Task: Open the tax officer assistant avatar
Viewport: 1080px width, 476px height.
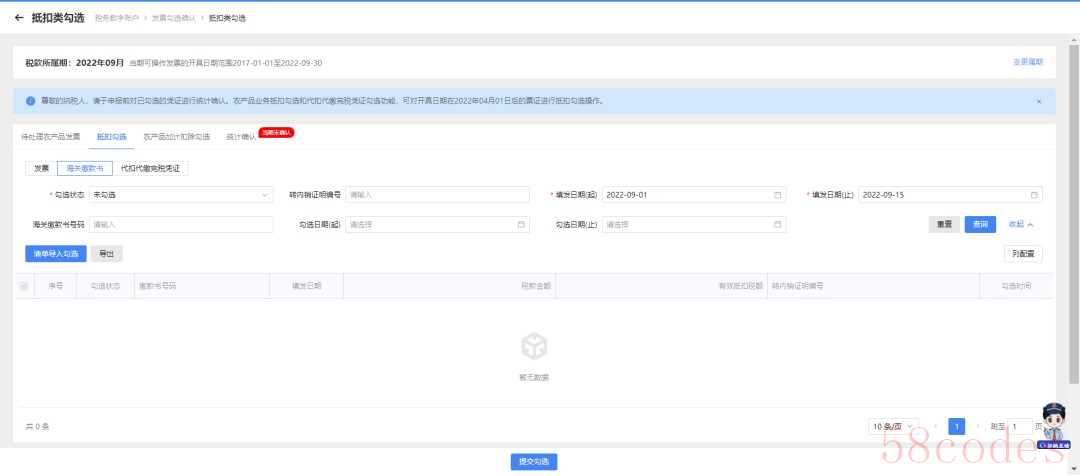Action: point(1050,421)
